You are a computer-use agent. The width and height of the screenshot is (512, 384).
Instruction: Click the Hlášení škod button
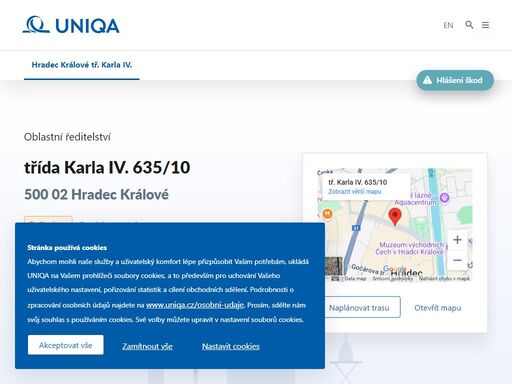[455, 80]
